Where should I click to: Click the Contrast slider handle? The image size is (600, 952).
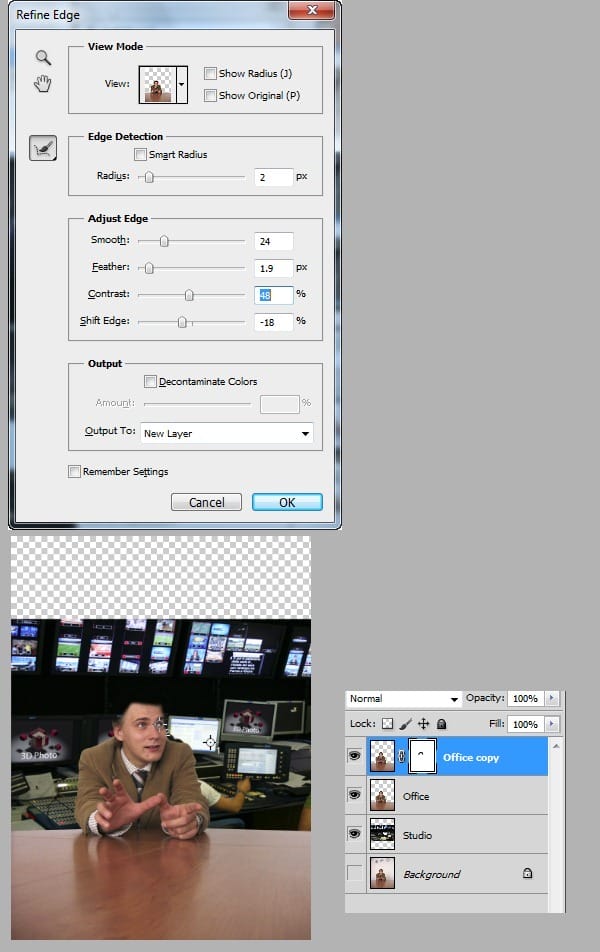189,295
